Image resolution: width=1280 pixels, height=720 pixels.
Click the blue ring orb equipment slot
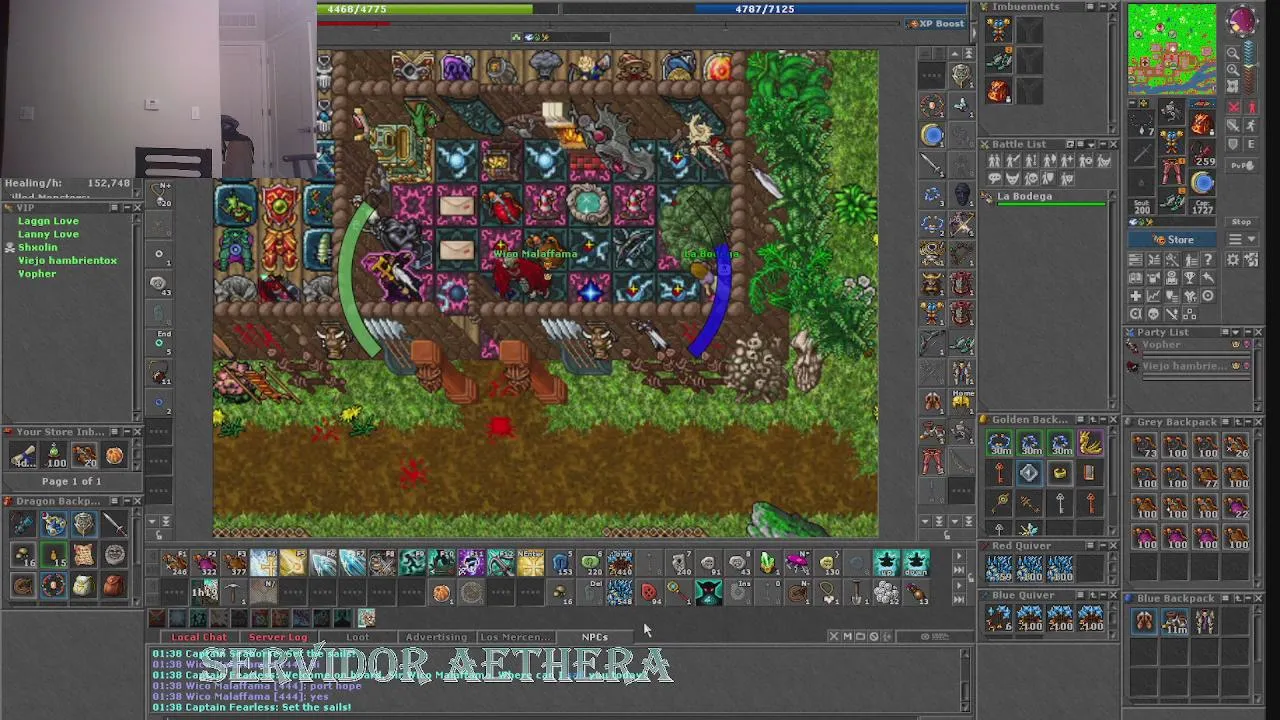point(1202,182)
